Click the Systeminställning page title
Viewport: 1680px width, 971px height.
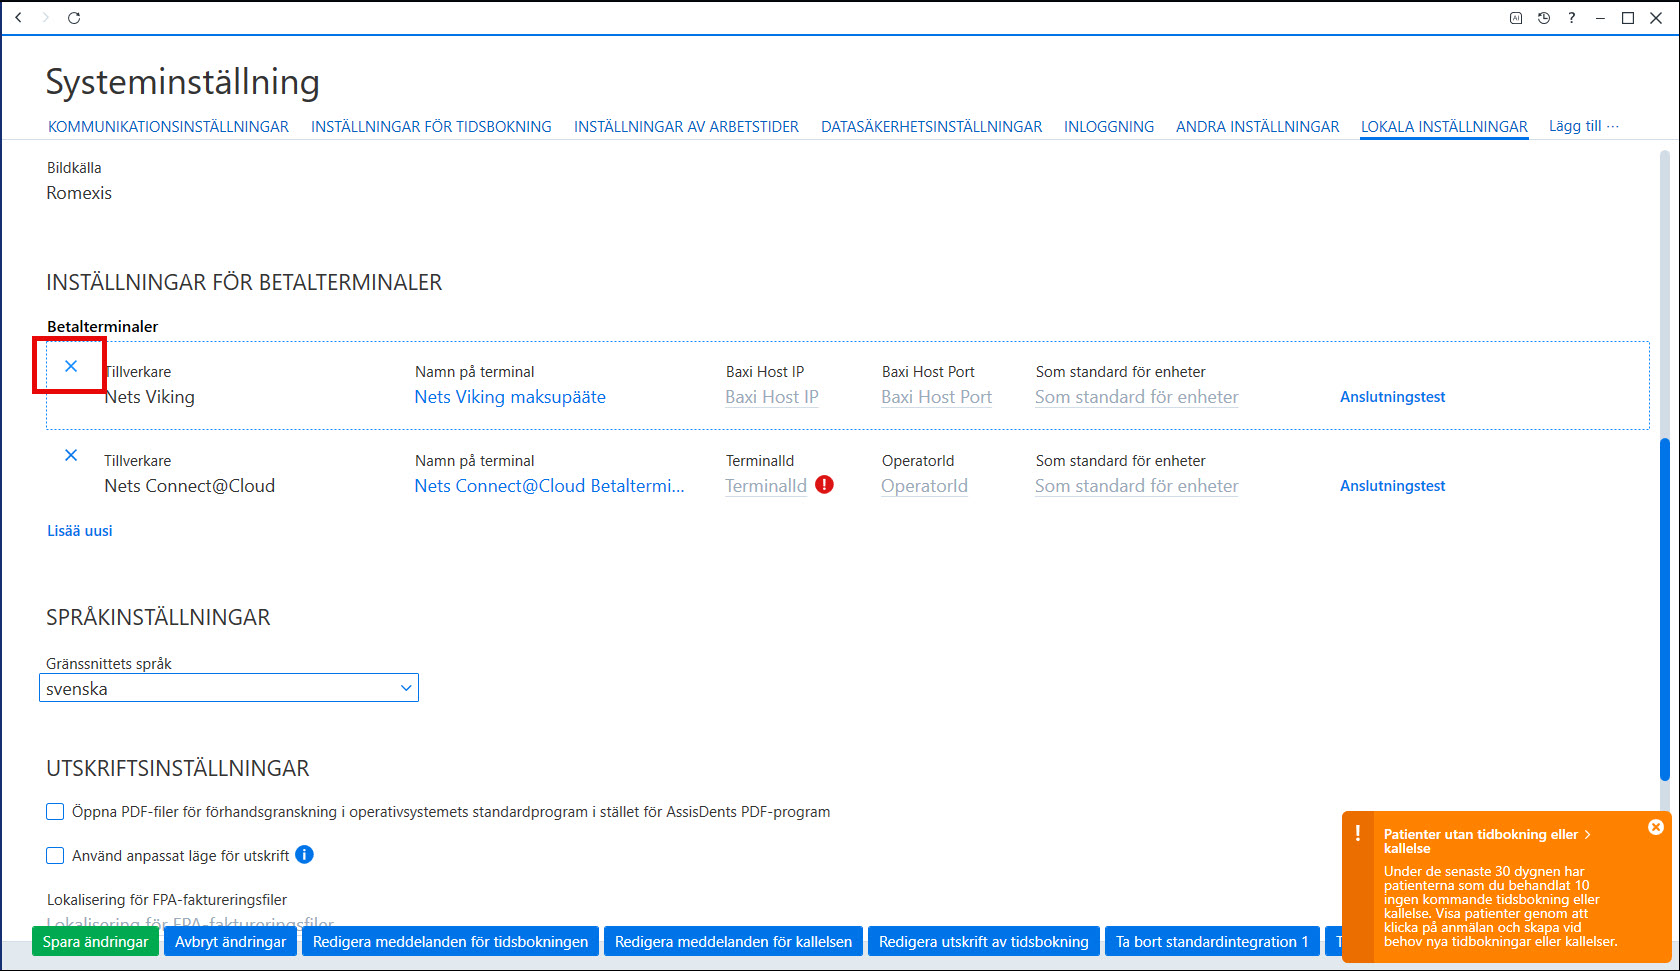(183, 82)
